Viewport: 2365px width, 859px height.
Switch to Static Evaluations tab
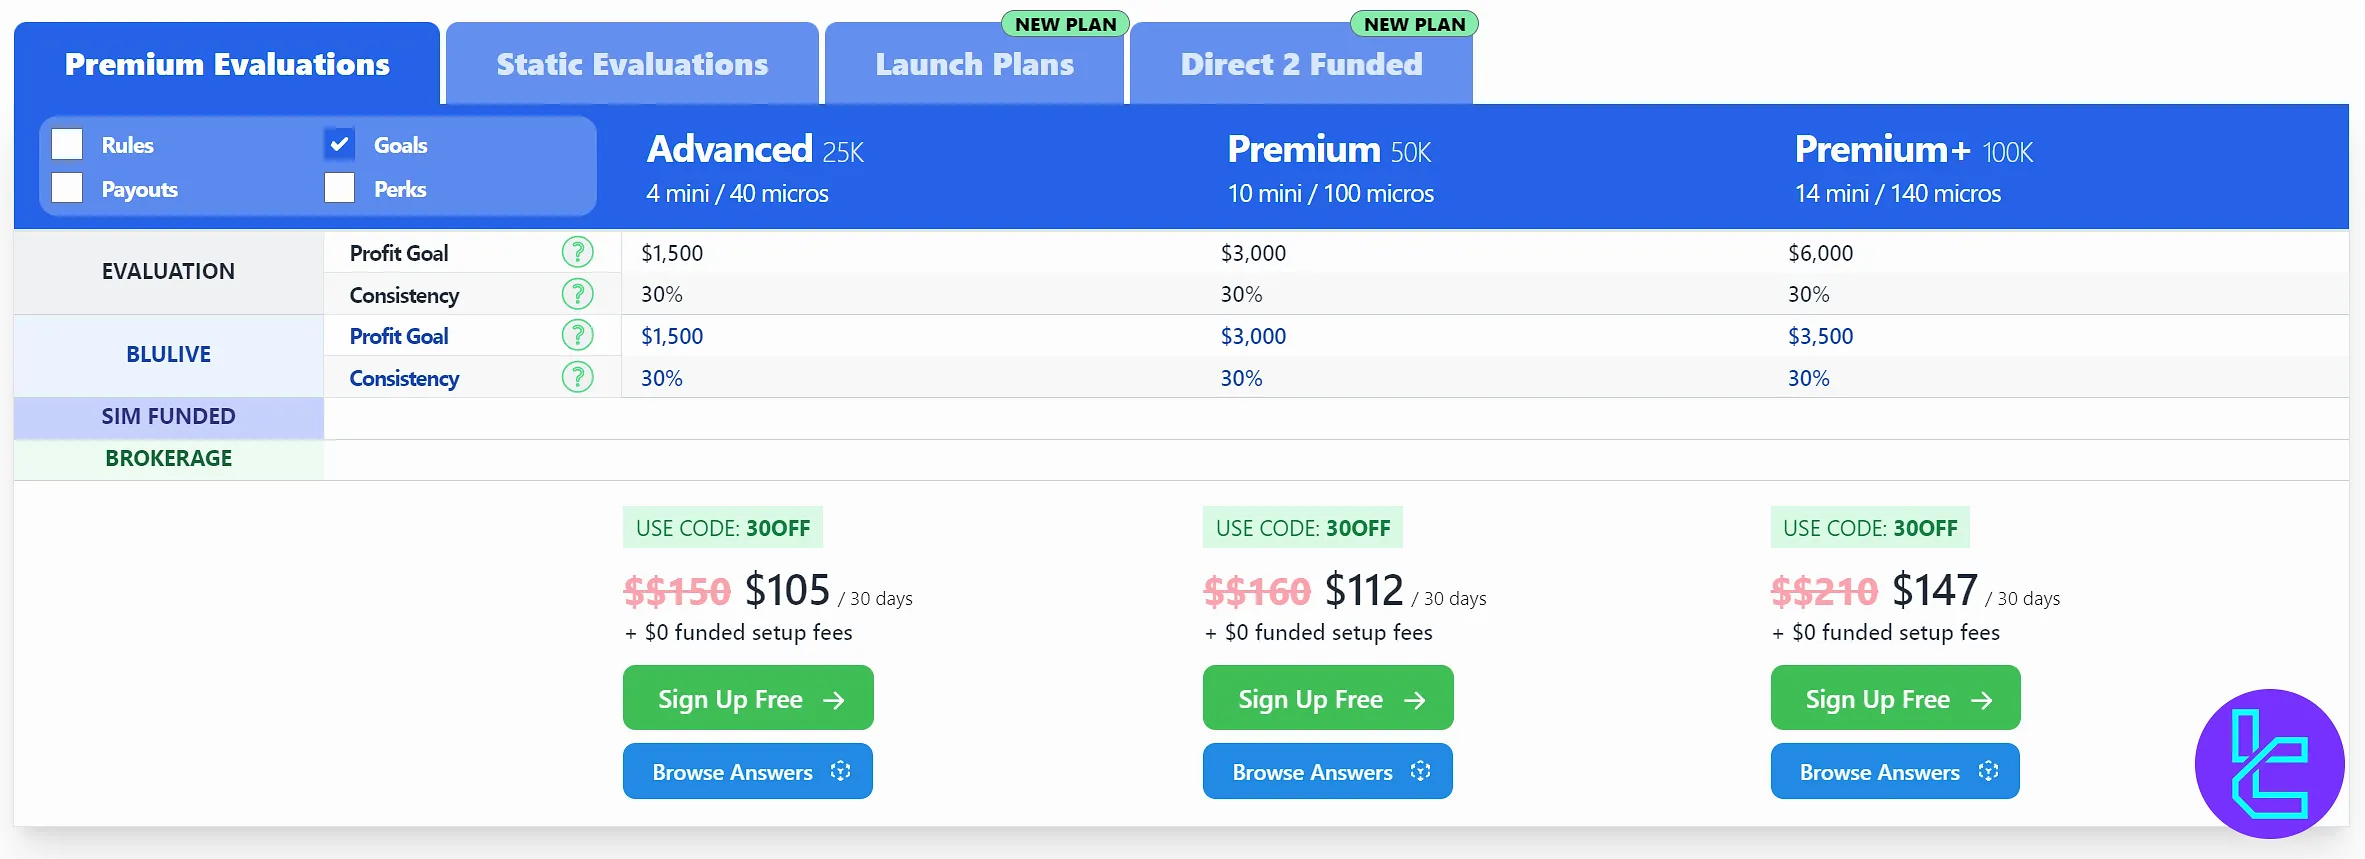632,65
